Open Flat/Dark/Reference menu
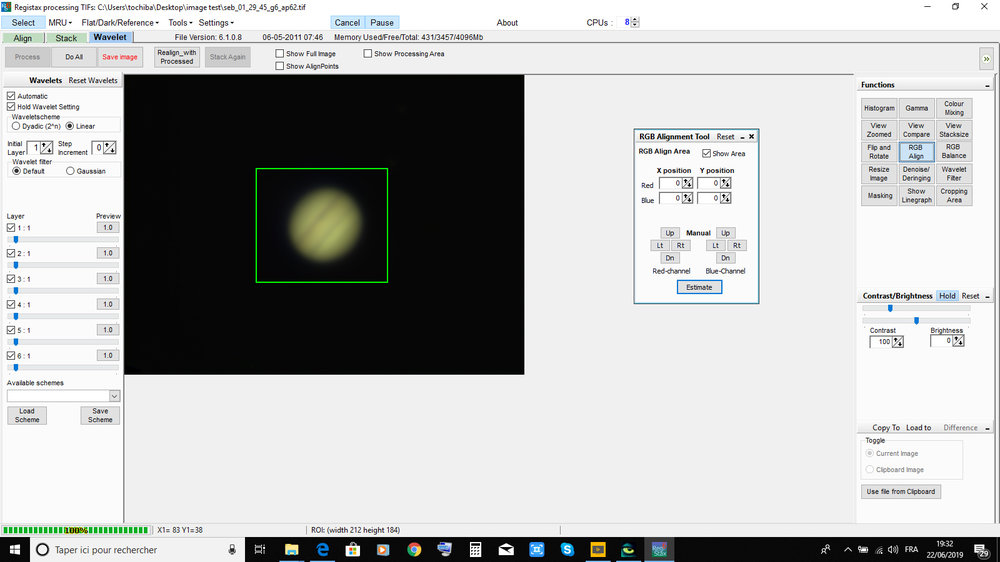 (x=120, y=22)
